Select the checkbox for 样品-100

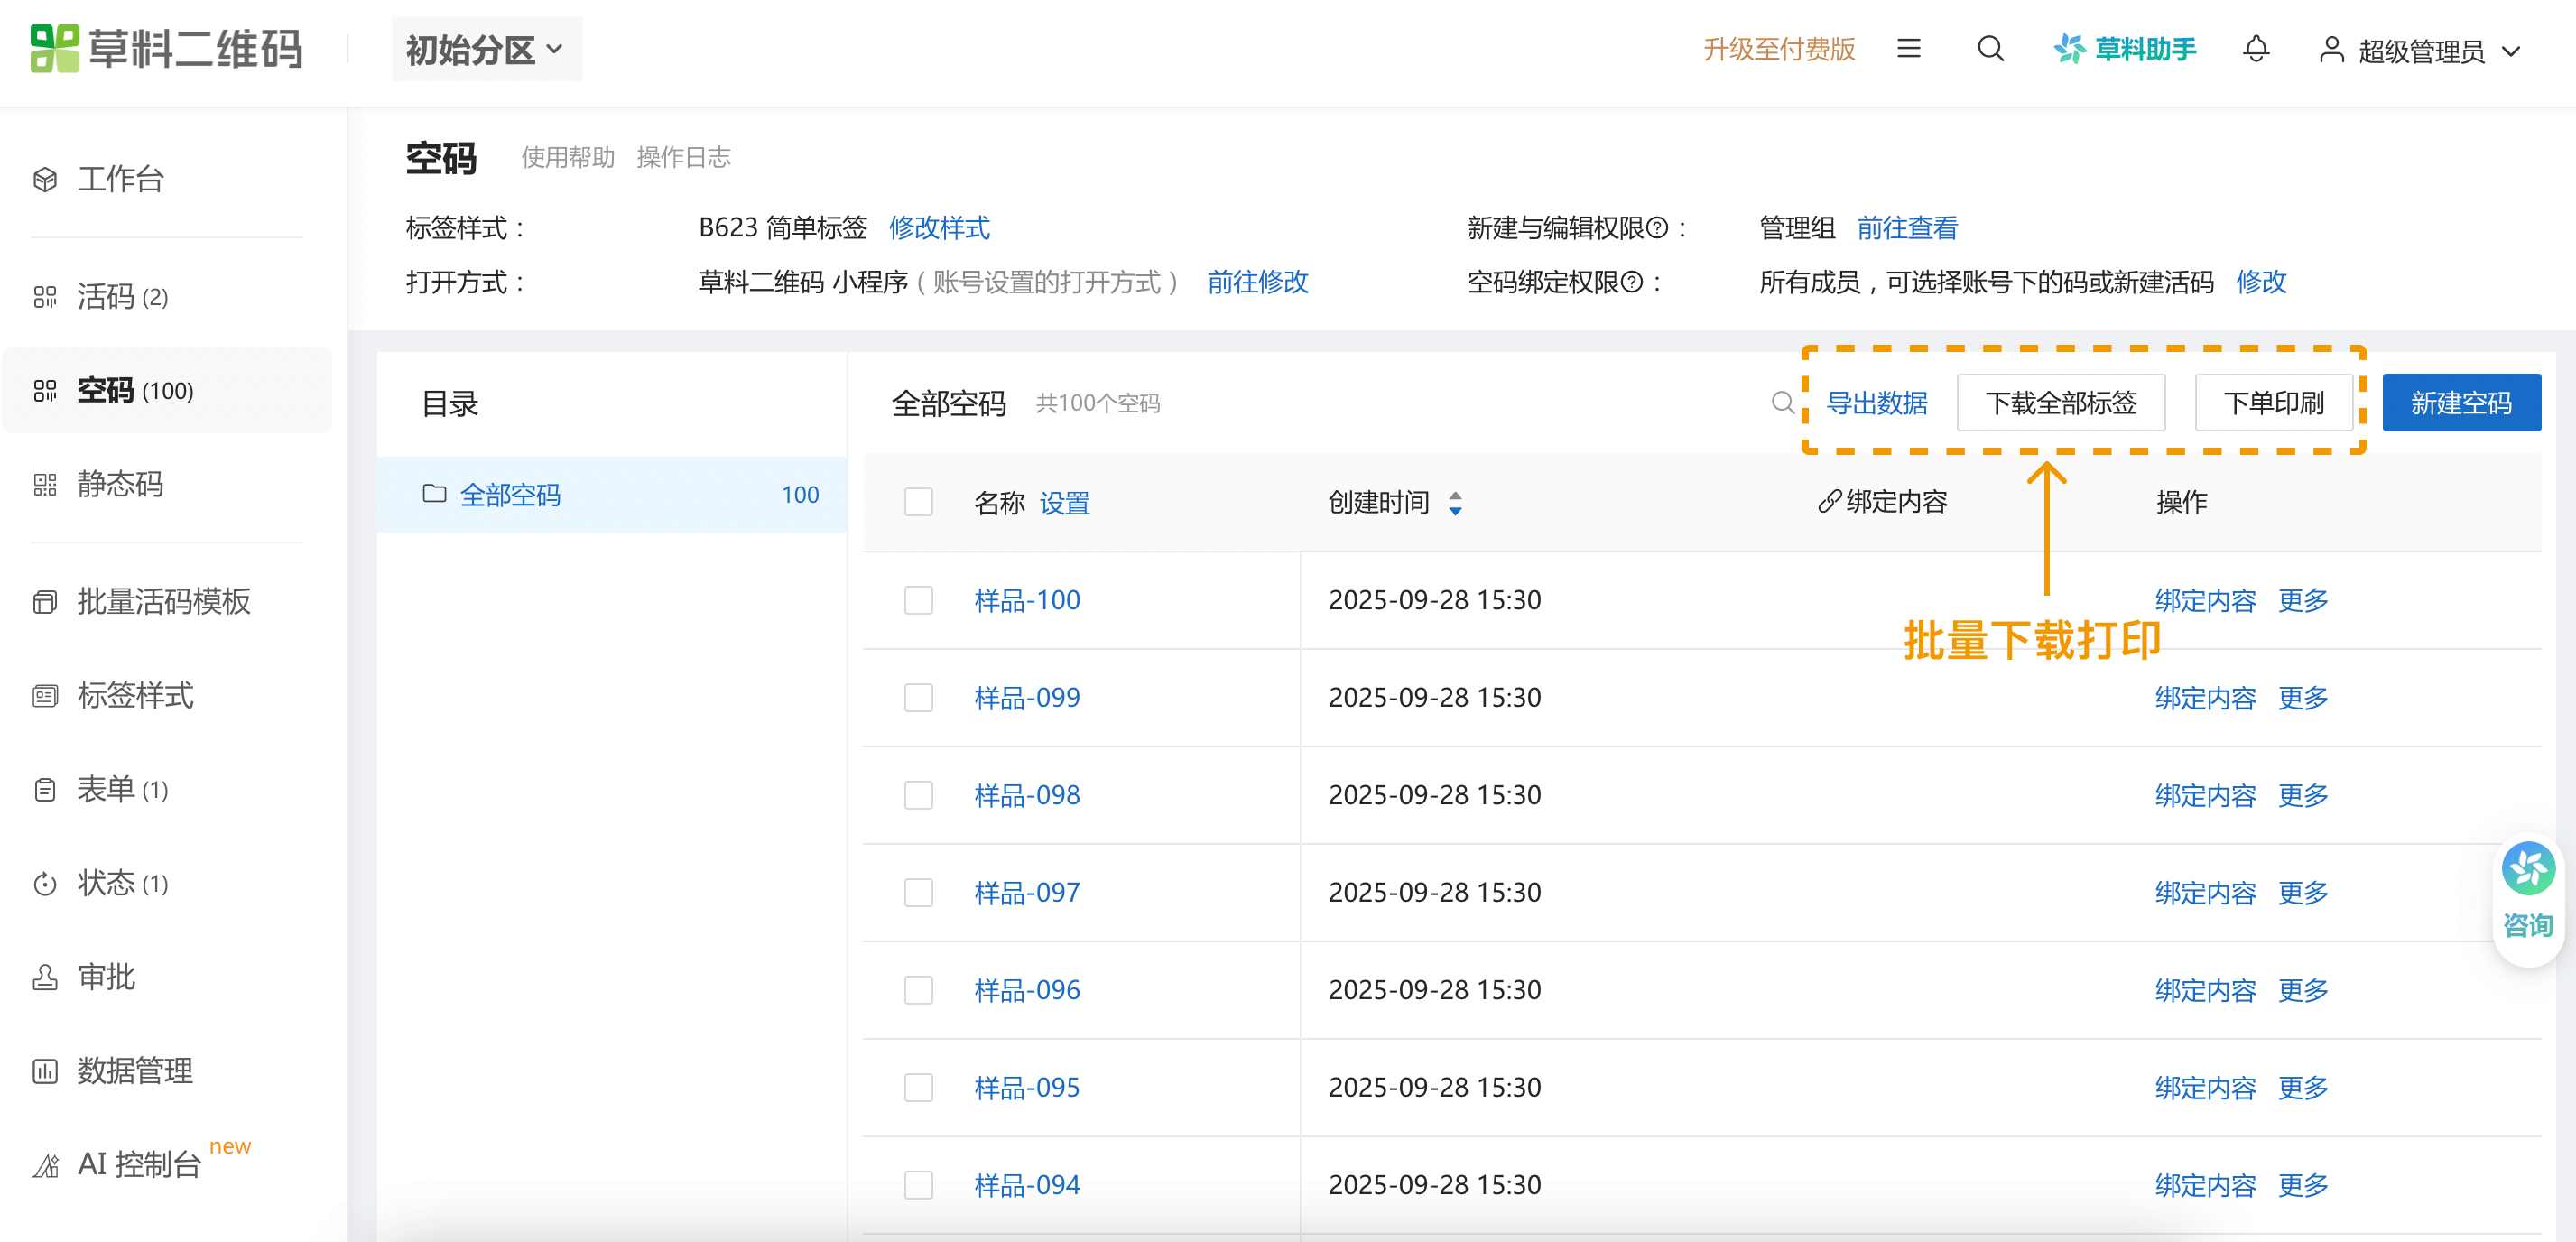point(918,600)
